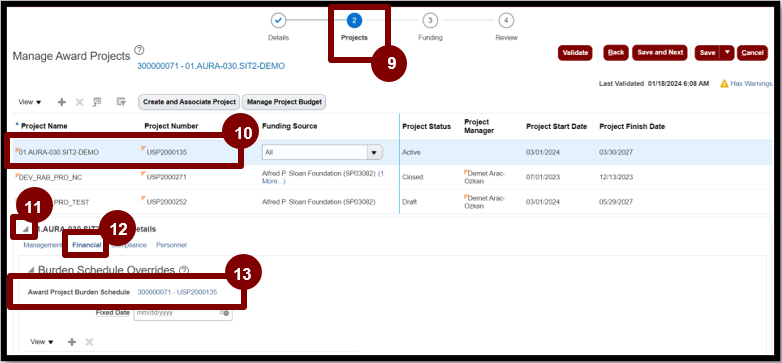Click Manage Project Budget button

pos(284,102)
